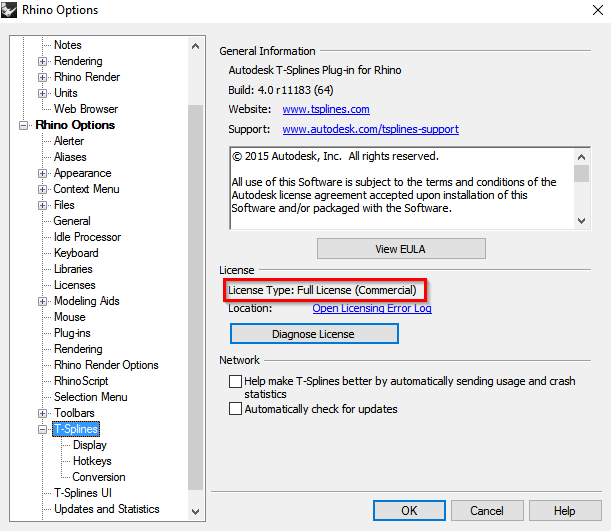Confirm with the OK button
This screenshot has height=531, width=611.
[x=409, y=510]
